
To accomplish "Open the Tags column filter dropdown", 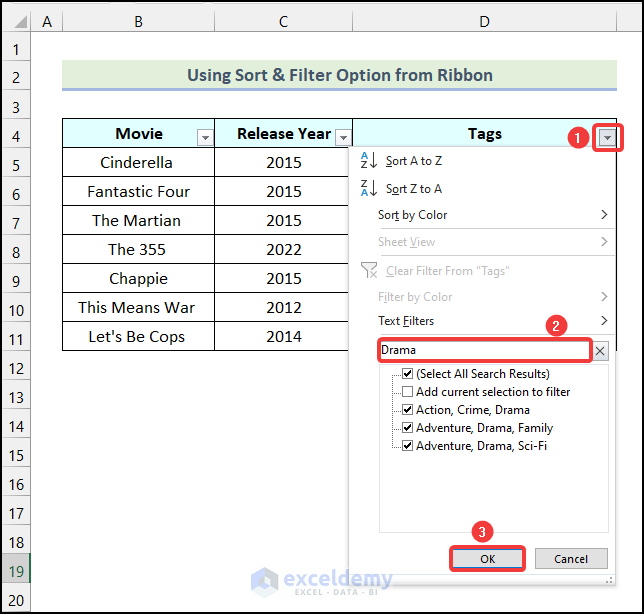I will click(607, 138).
